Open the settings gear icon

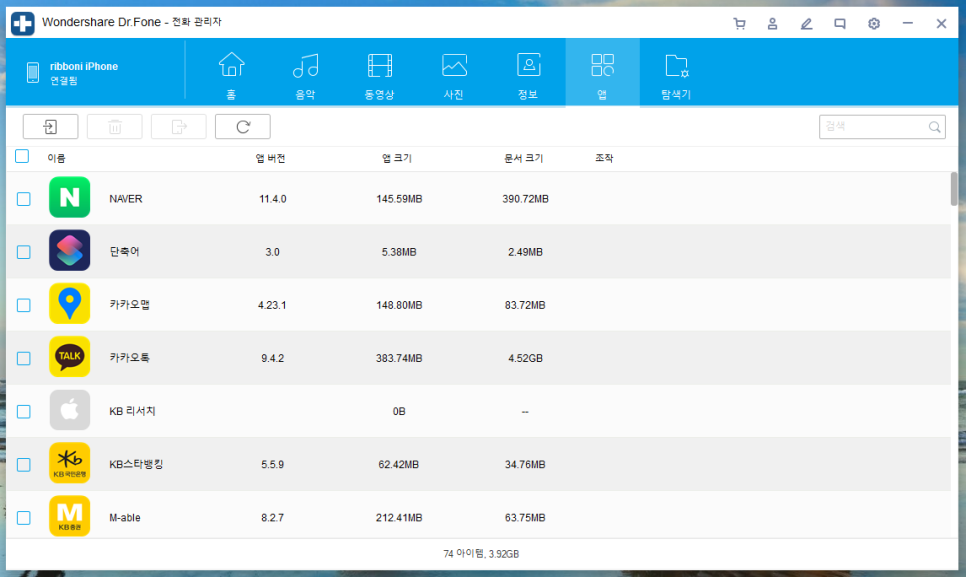[874, 24]
